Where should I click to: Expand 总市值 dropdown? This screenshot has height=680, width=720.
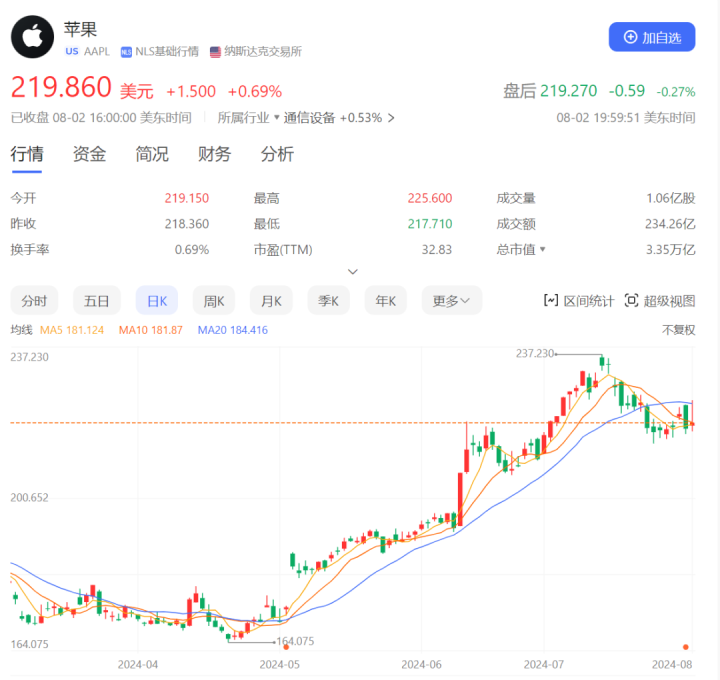[x=543, y=249]
